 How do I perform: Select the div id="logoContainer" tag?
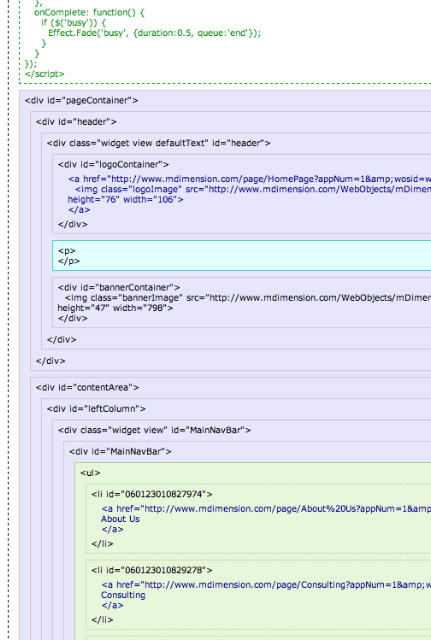click(113, 164)
